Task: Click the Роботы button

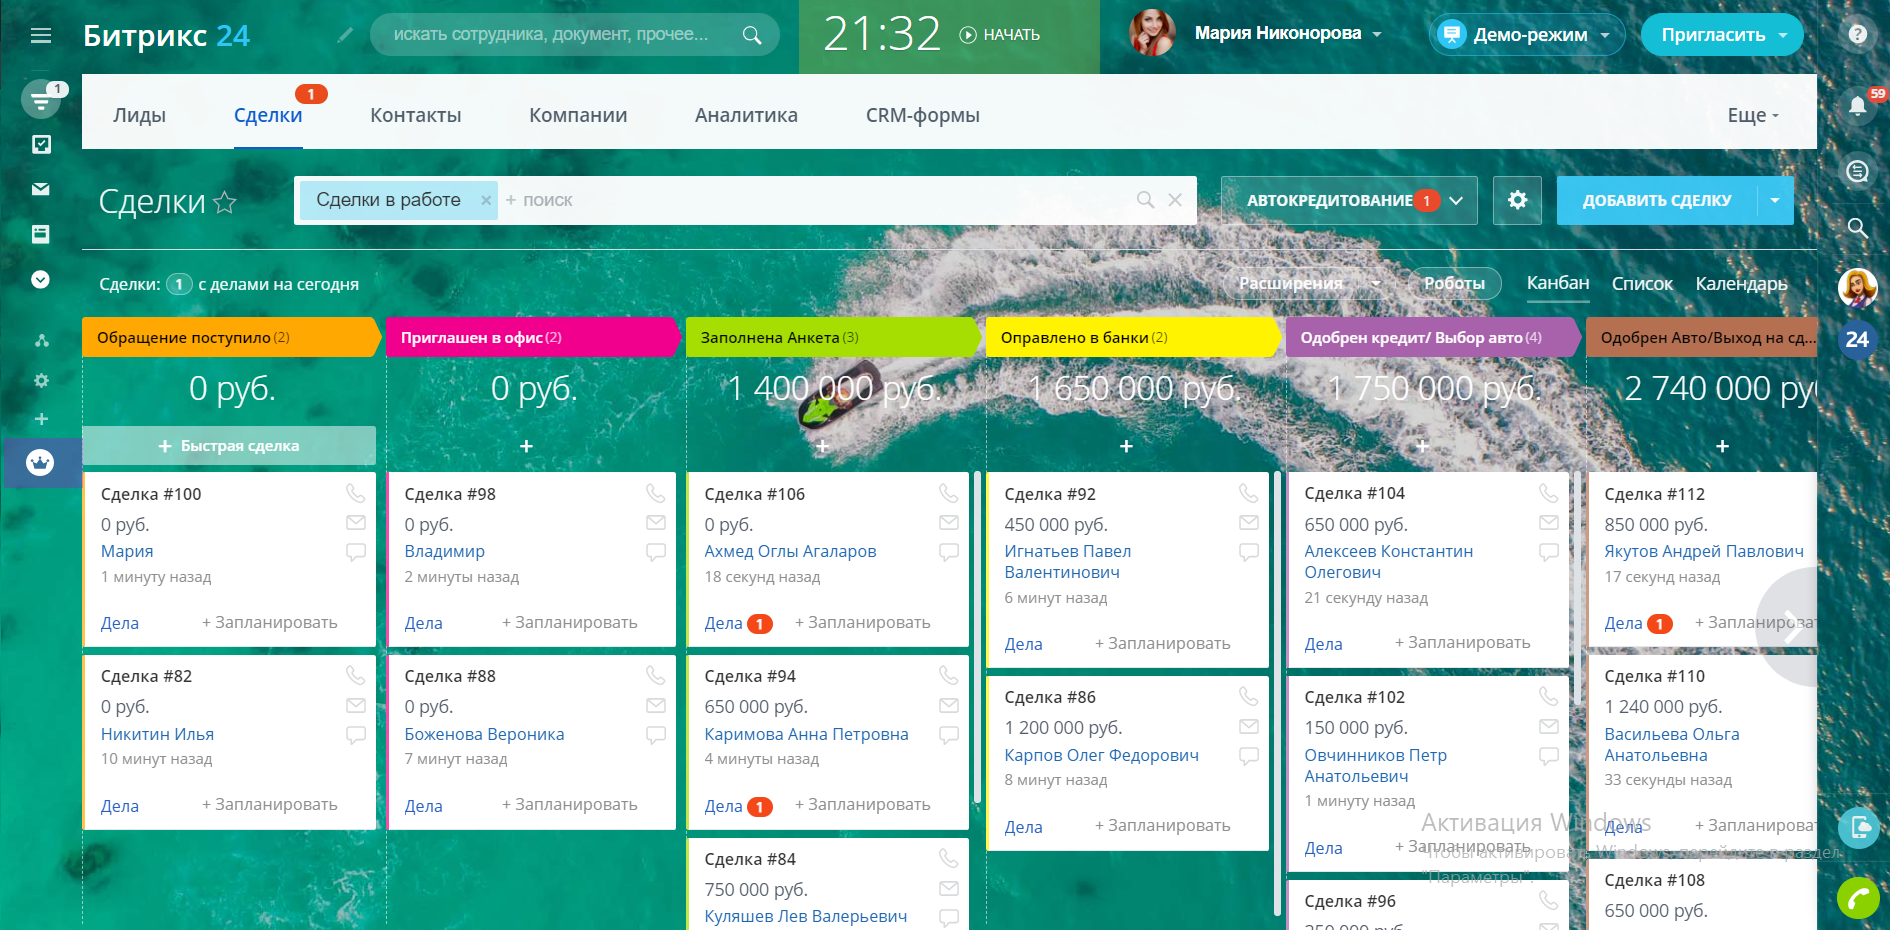Action: click(x=1454, y=284)
